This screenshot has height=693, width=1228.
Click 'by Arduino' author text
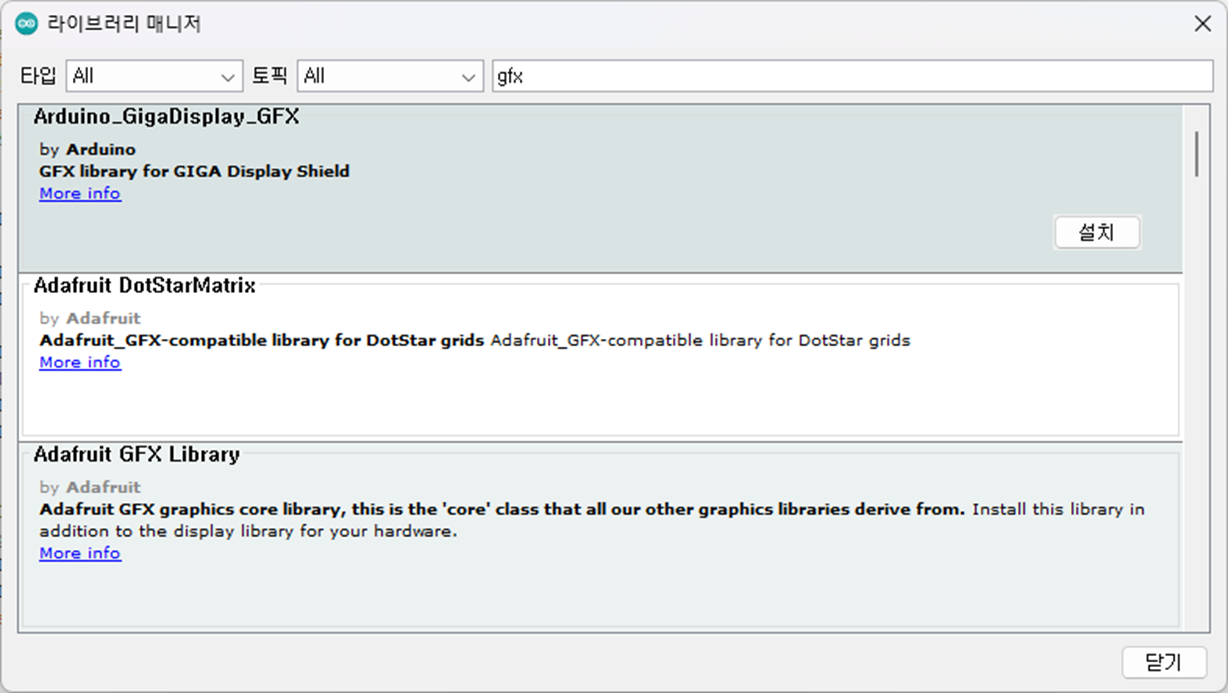coord(88,149)
